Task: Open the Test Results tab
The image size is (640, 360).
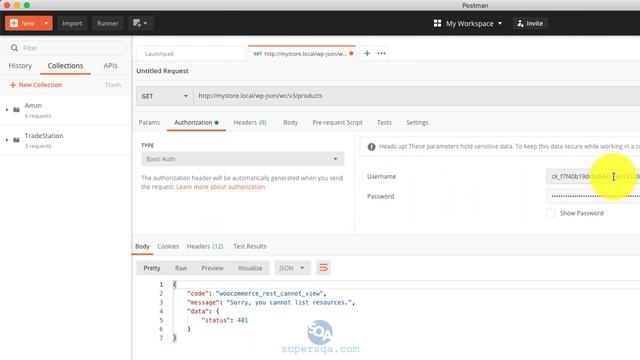Action: [250, 247]
